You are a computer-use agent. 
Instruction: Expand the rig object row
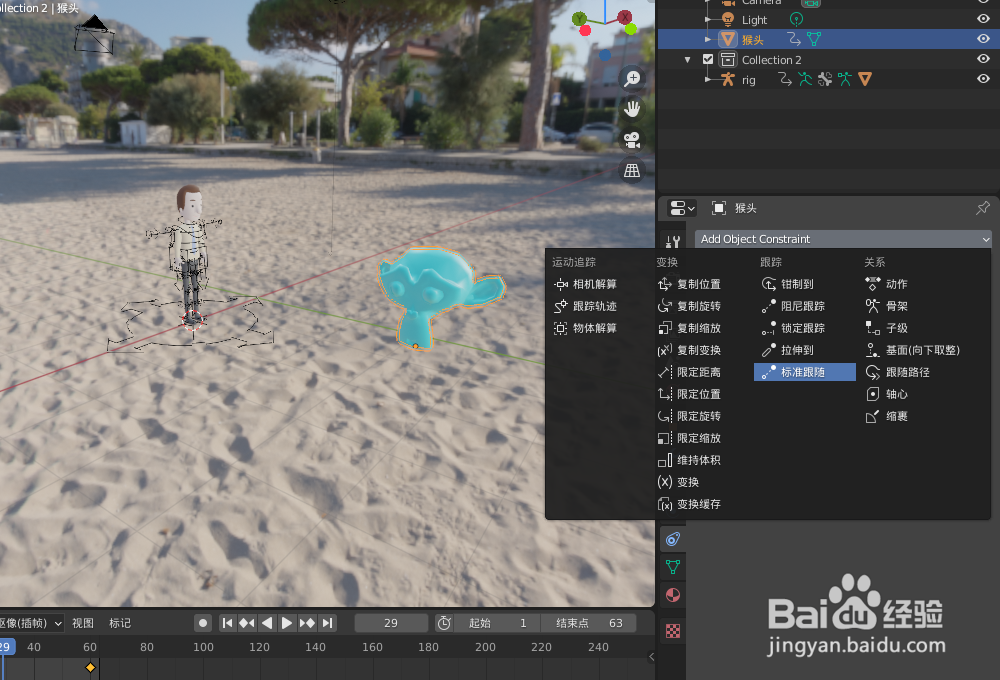(x=708, y=80)
